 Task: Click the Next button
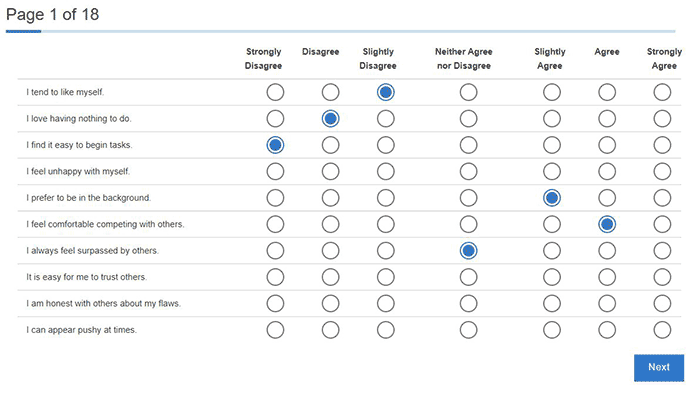pyautogui.click(x=659, y=368)
